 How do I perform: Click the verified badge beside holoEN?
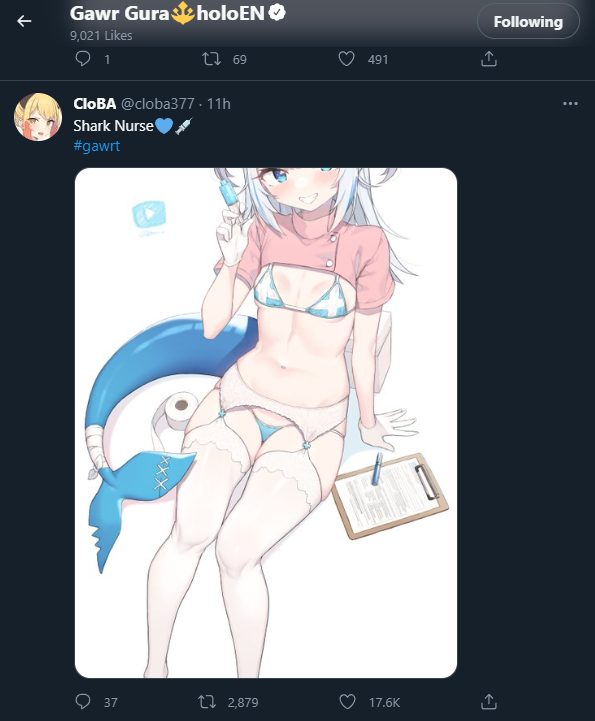pos(277,13)
